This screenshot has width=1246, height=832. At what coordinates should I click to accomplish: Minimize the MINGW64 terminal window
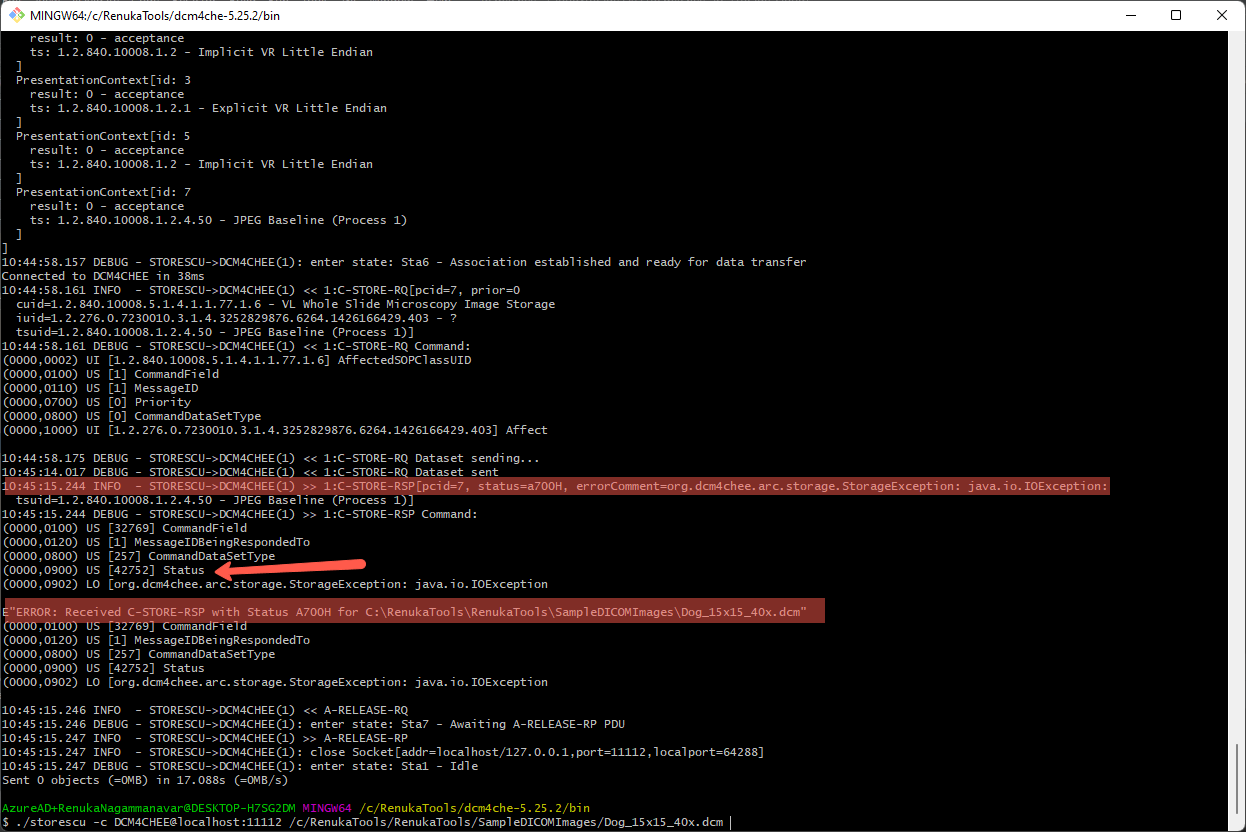(1130, 15)
